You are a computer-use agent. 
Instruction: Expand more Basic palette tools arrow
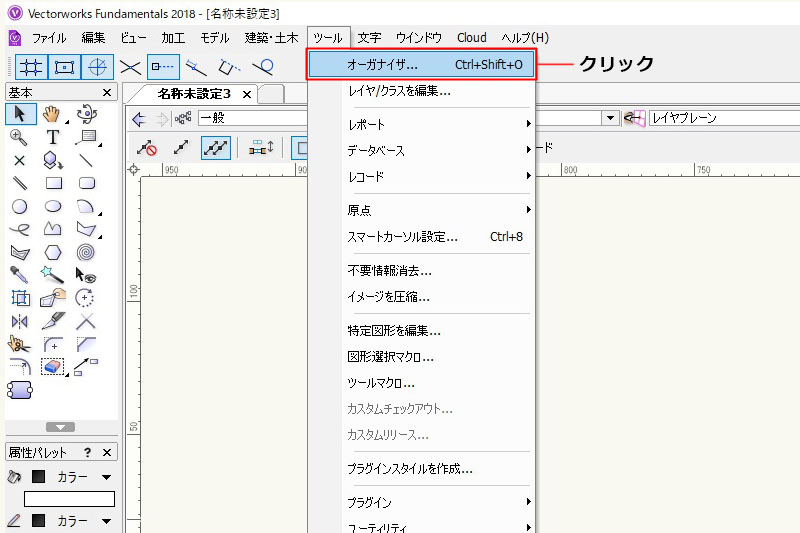pyautogui.click(x=61, y=427)
